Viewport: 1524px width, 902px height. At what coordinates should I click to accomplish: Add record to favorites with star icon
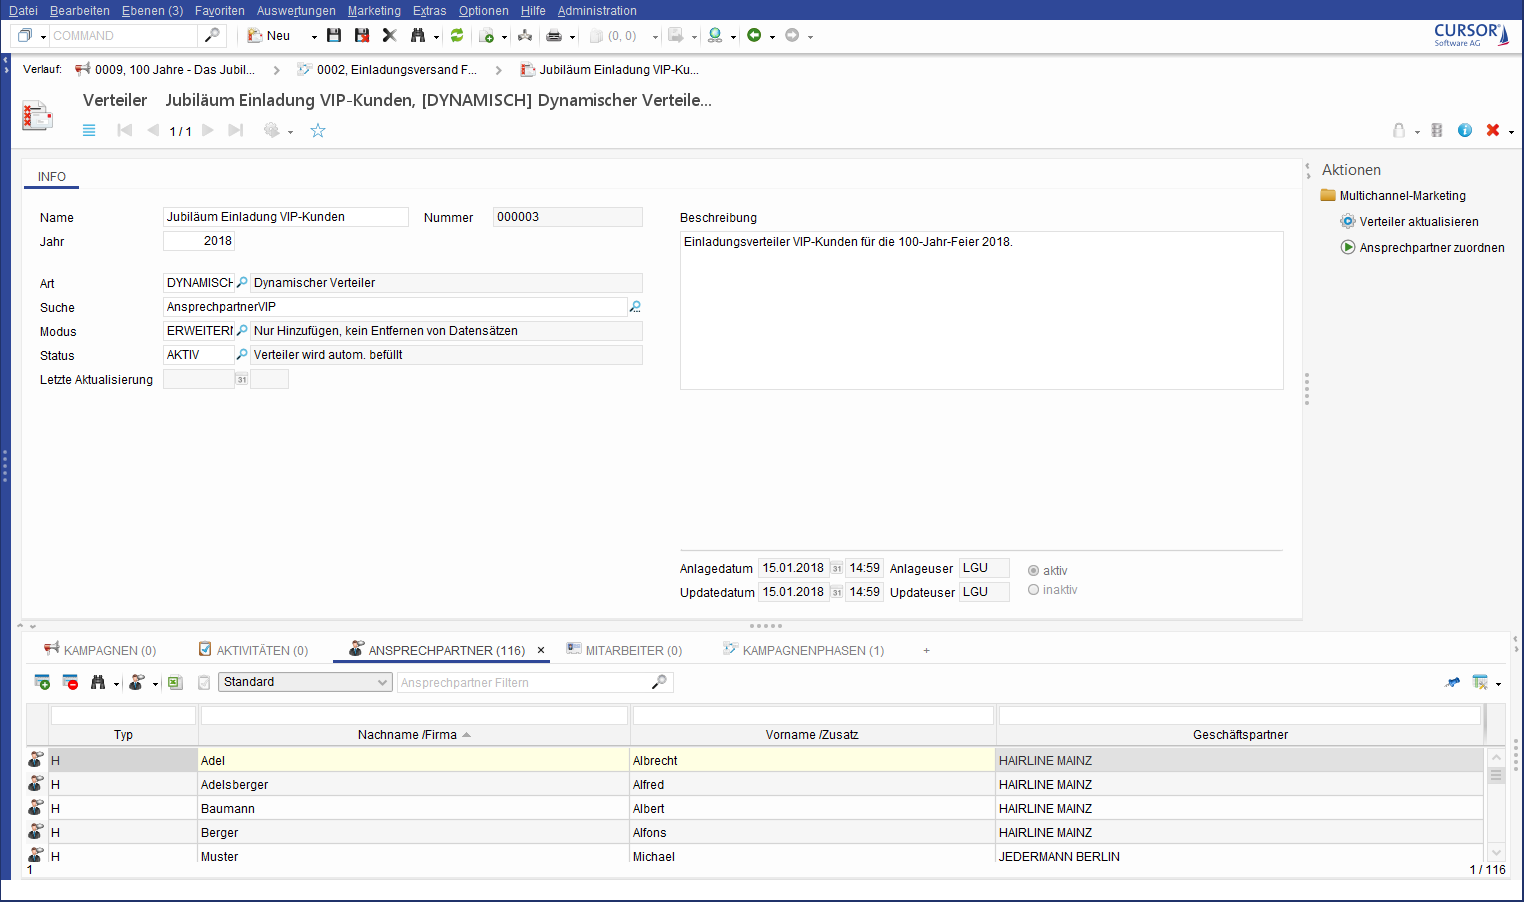[x=318, y=131]
